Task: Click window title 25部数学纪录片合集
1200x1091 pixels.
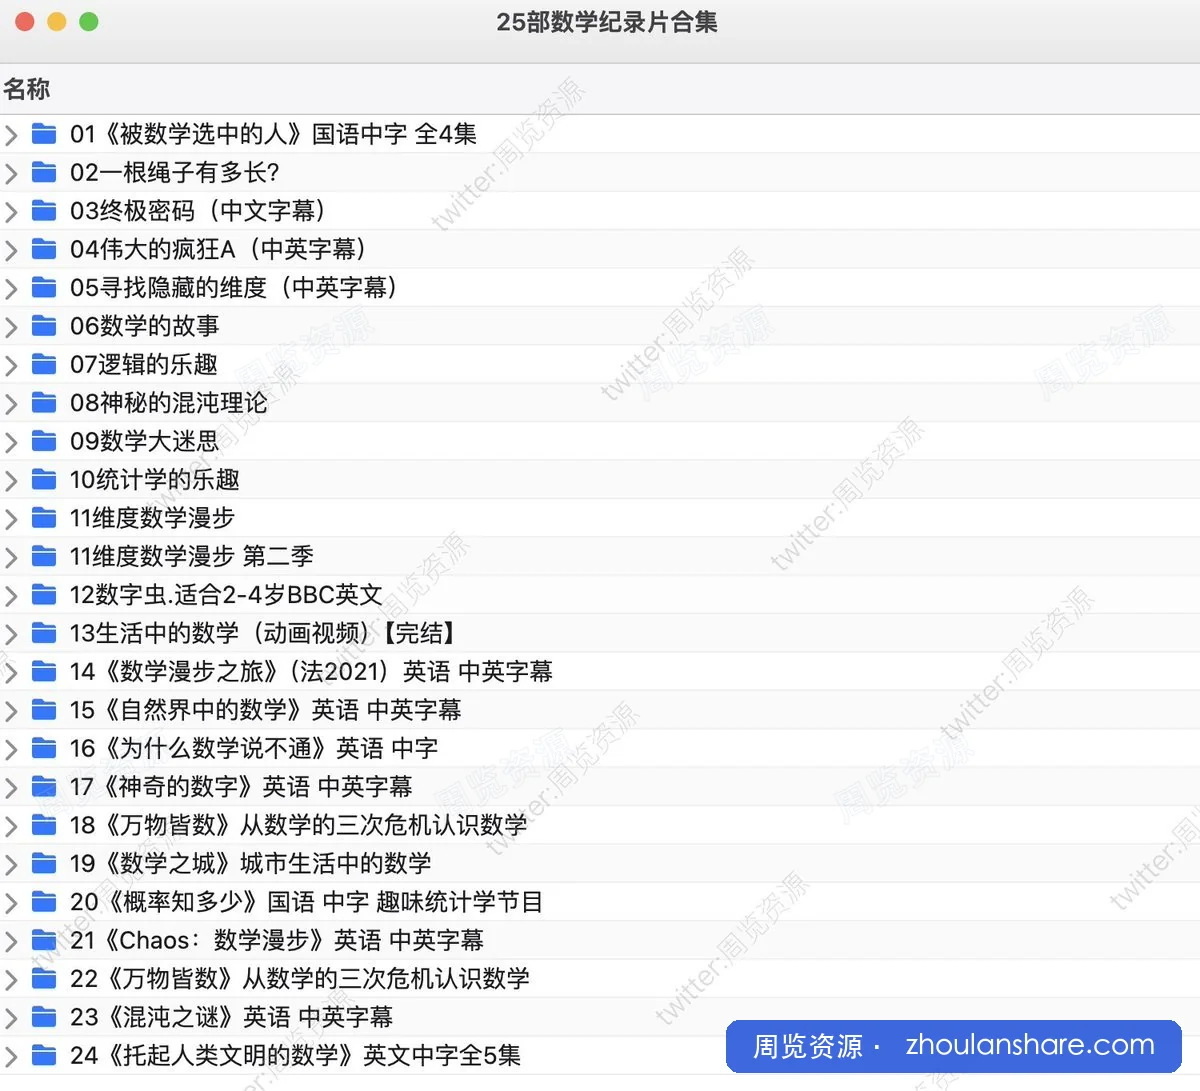Action: 607,22
